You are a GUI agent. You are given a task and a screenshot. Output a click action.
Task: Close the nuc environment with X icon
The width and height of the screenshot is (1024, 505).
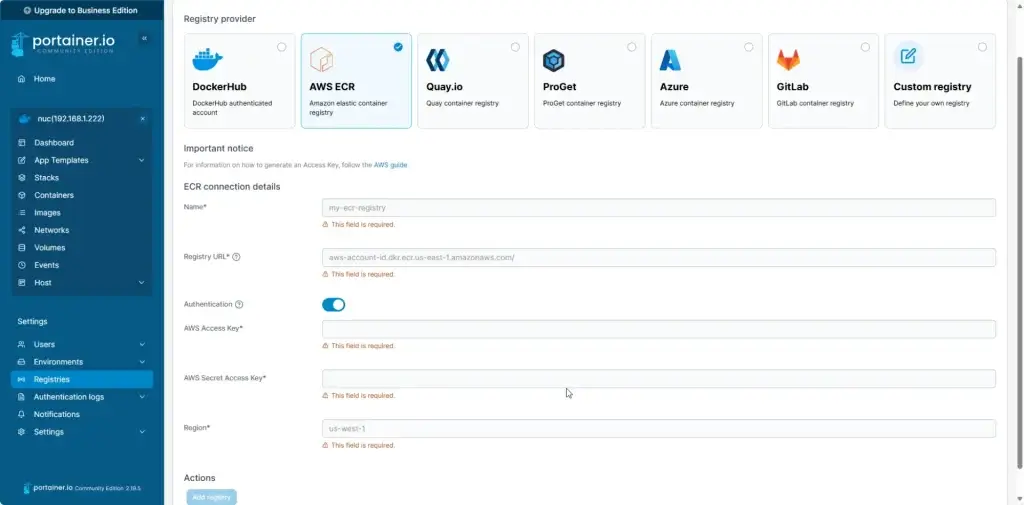click(x=142, y=119)
